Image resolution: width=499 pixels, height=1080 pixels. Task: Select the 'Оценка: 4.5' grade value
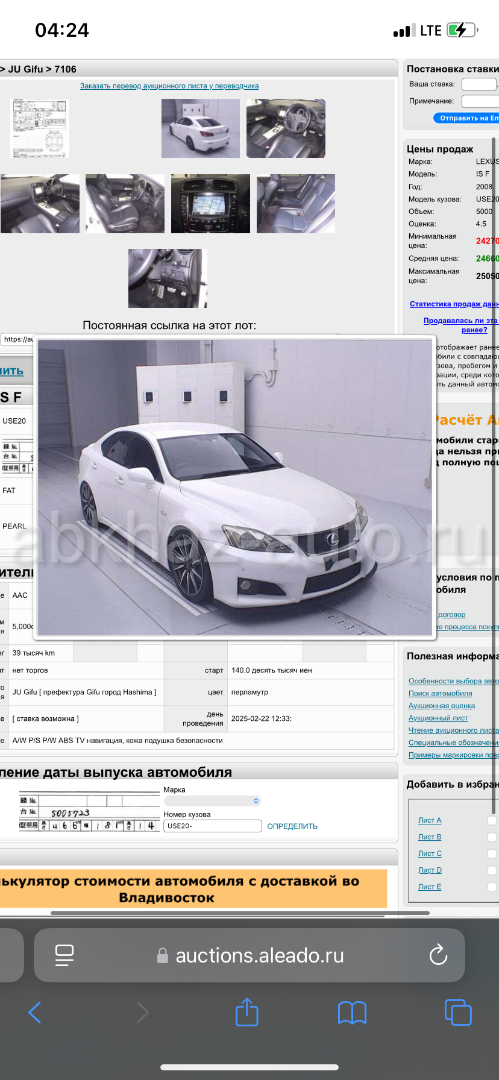click(x=486, y=224)
